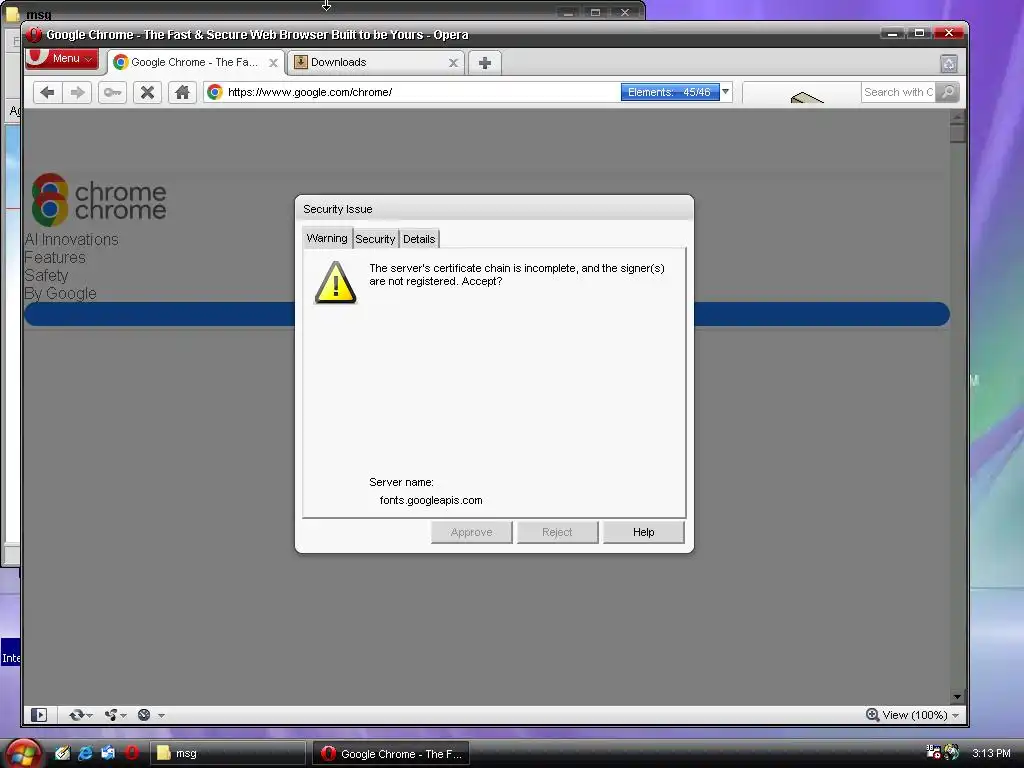The image size is (1024, 768).
Task: Click the network icon in system tray
Action: (x=934, y=752)
